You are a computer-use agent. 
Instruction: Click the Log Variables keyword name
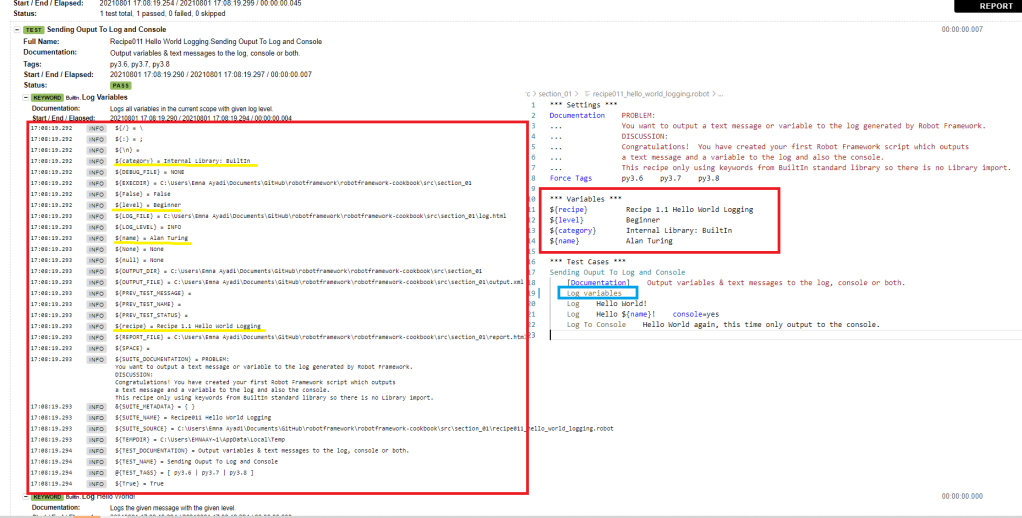[105, 97]
